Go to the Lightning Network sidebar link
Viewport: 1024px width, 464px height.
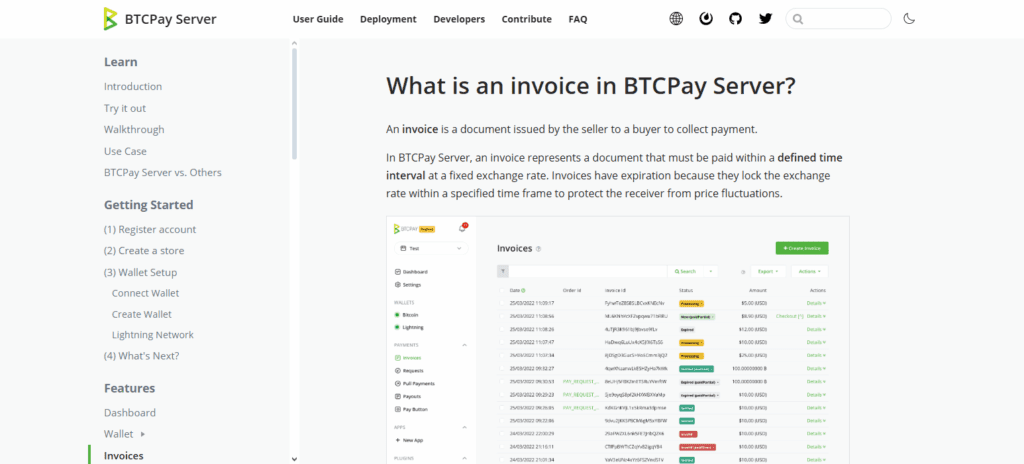pos(153,335)
